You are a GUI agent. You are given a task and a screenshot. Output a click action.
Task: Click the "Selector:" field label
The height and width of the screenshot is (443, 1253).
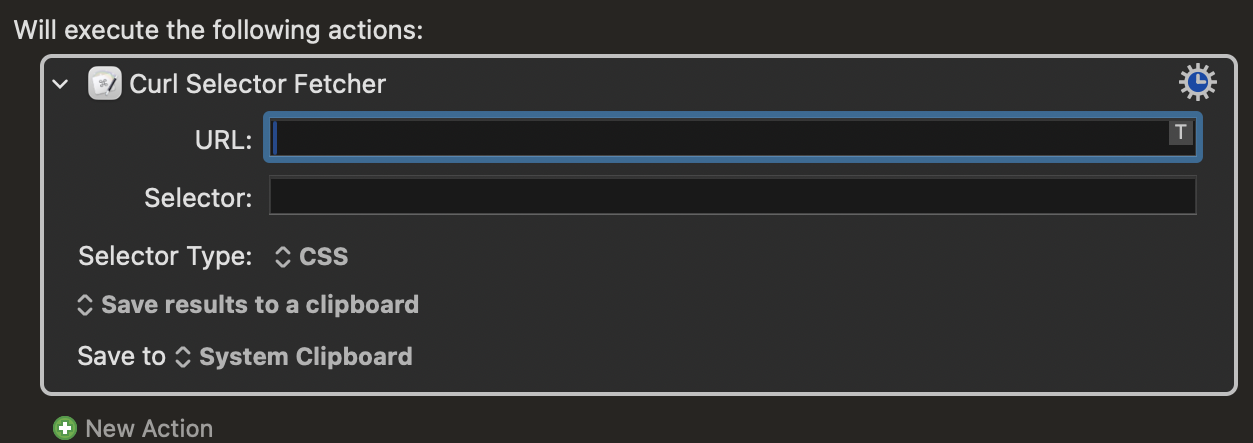pyautogui.click(x=198, y=197)
